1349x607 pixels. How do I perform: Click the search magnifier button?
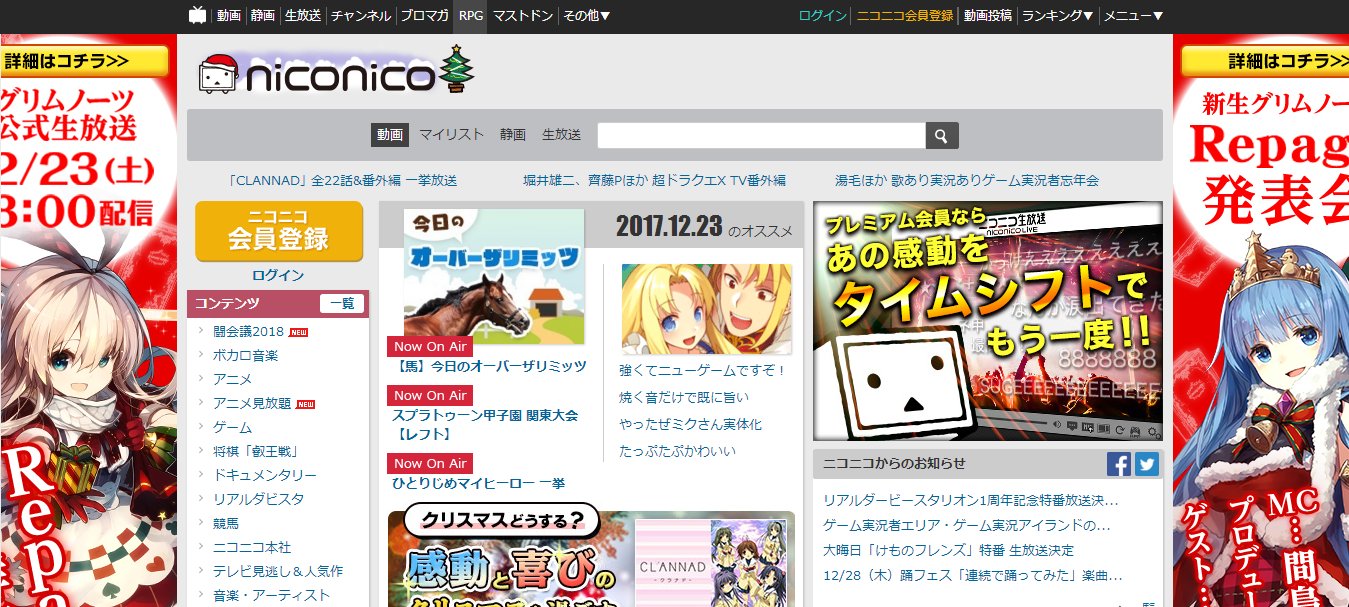coord(942,135)
